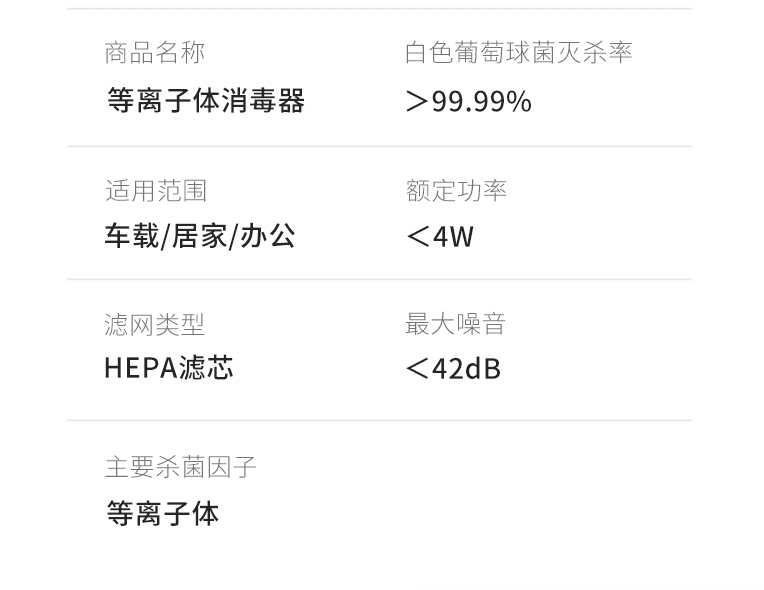
Task: Click divider line above 主要杀菌因子 row
Action: (x=379, y=420)
